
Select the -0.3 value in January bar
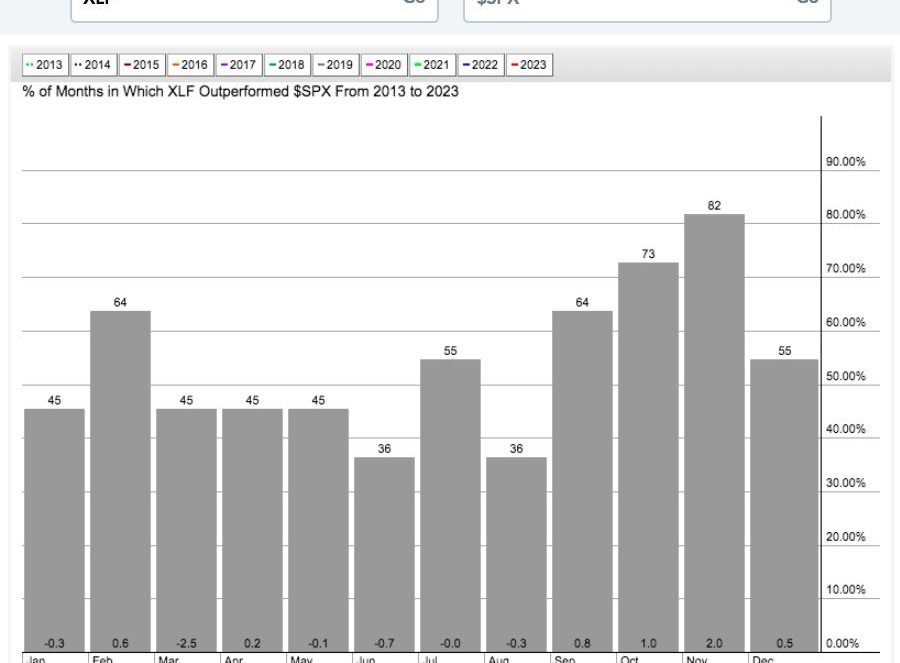55,643
